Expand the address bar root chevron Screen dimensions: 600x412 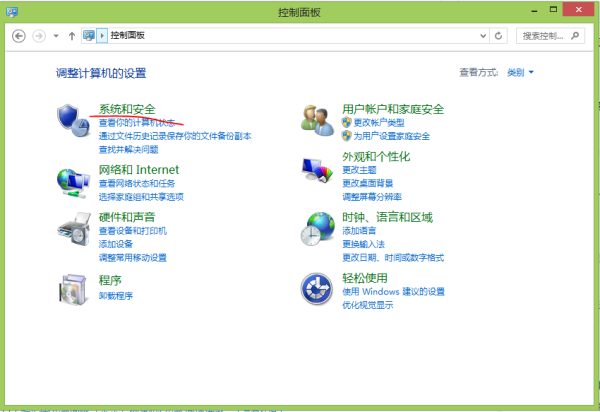102,36
